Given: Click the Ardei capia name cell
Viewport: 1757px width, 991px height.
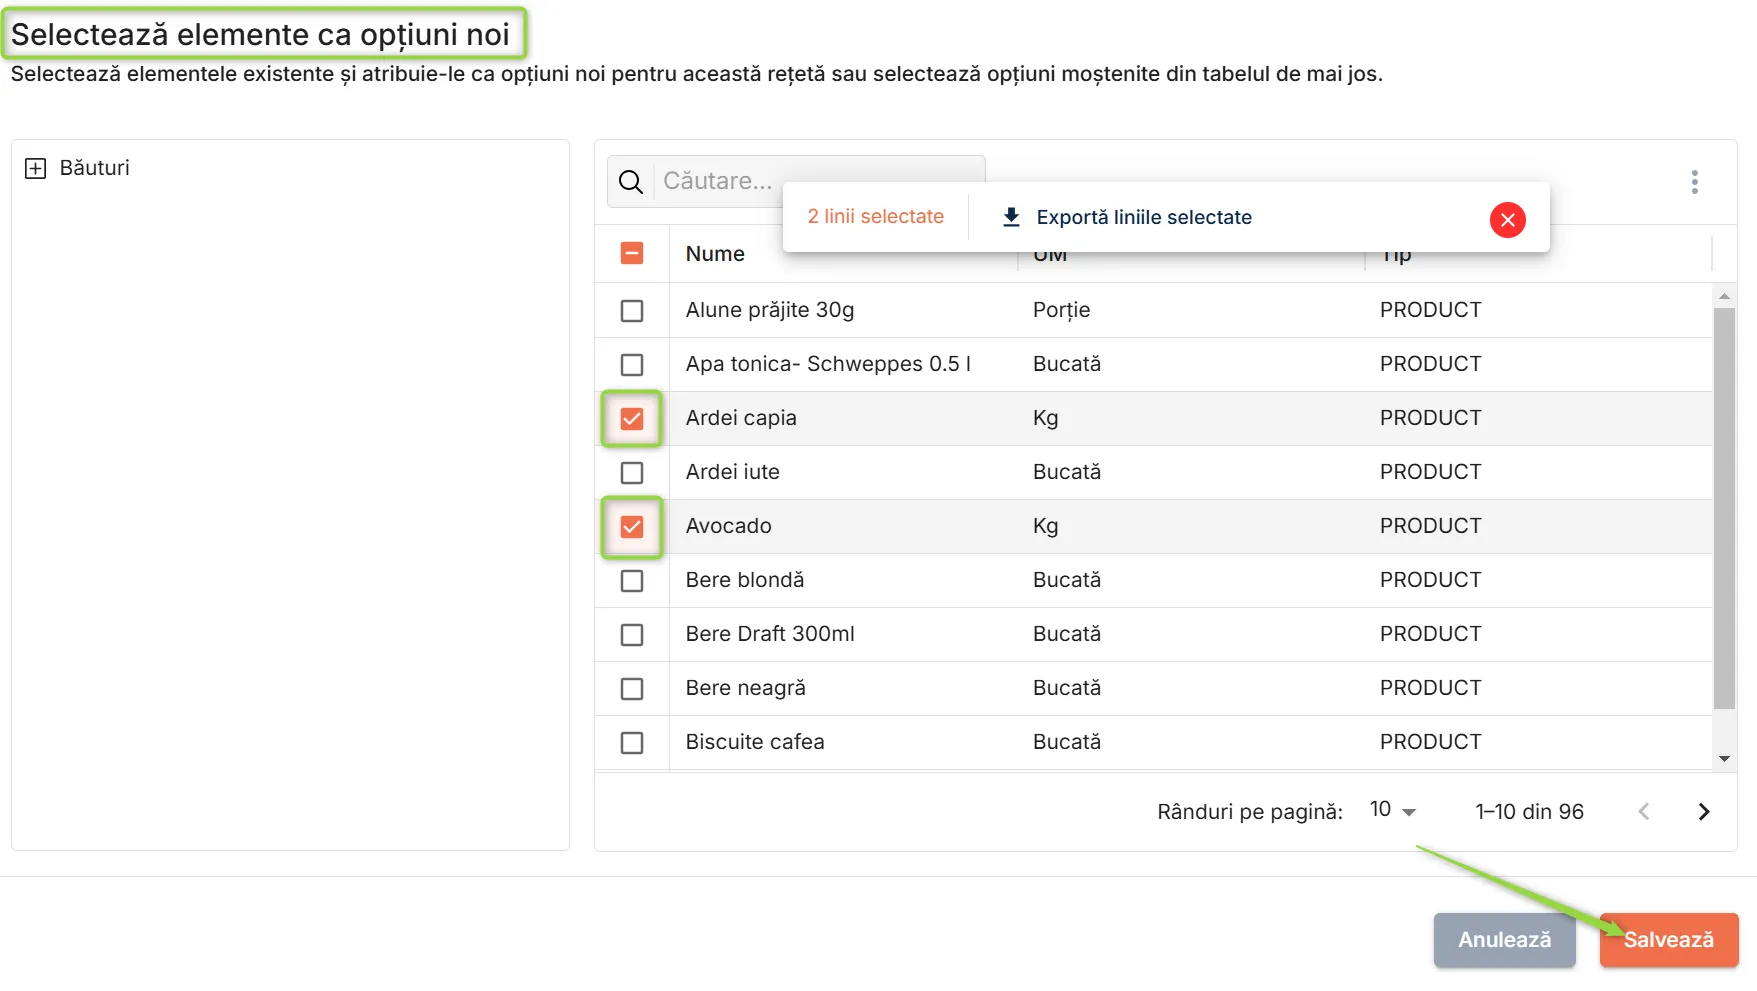Looking at the screenshot, I should [741, 418].
